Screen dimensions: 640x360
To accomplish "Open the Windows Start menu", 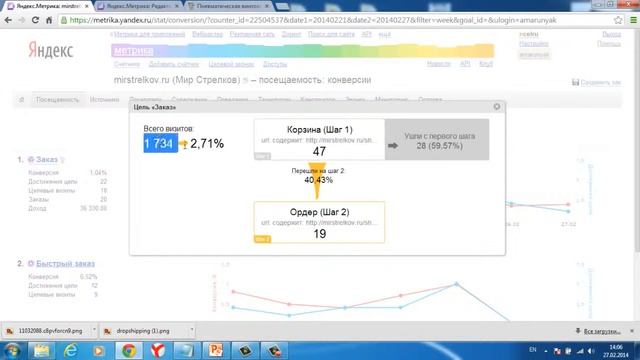I will [x=12, y=351].
